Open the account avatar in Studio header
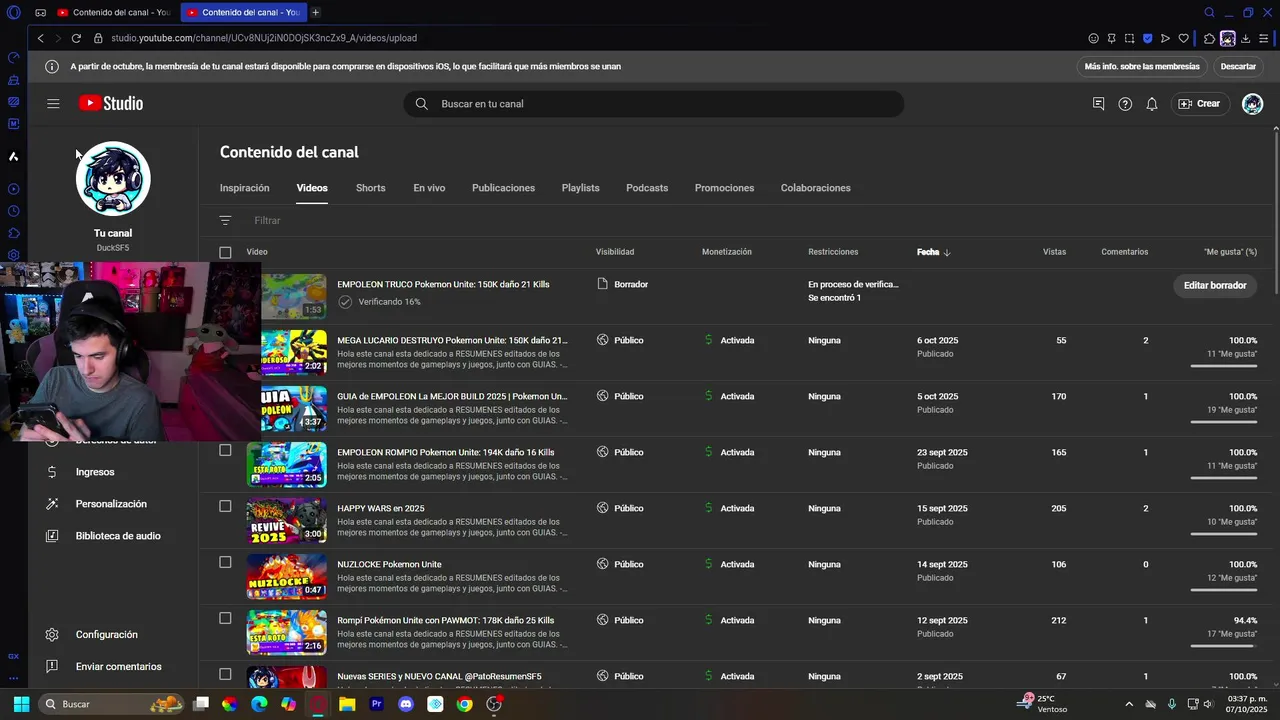The image size is (1280, 720). (1252, 104)
